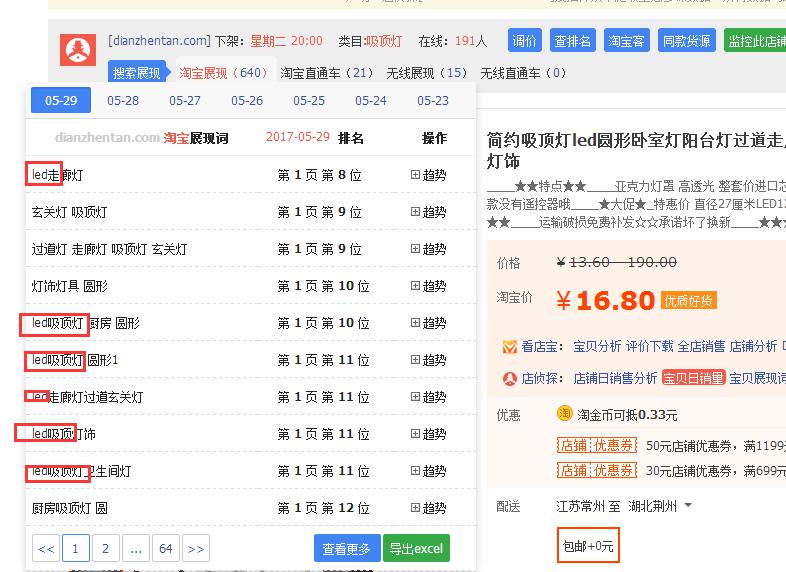Switch to the 05-28 date tab

(123, 101)
